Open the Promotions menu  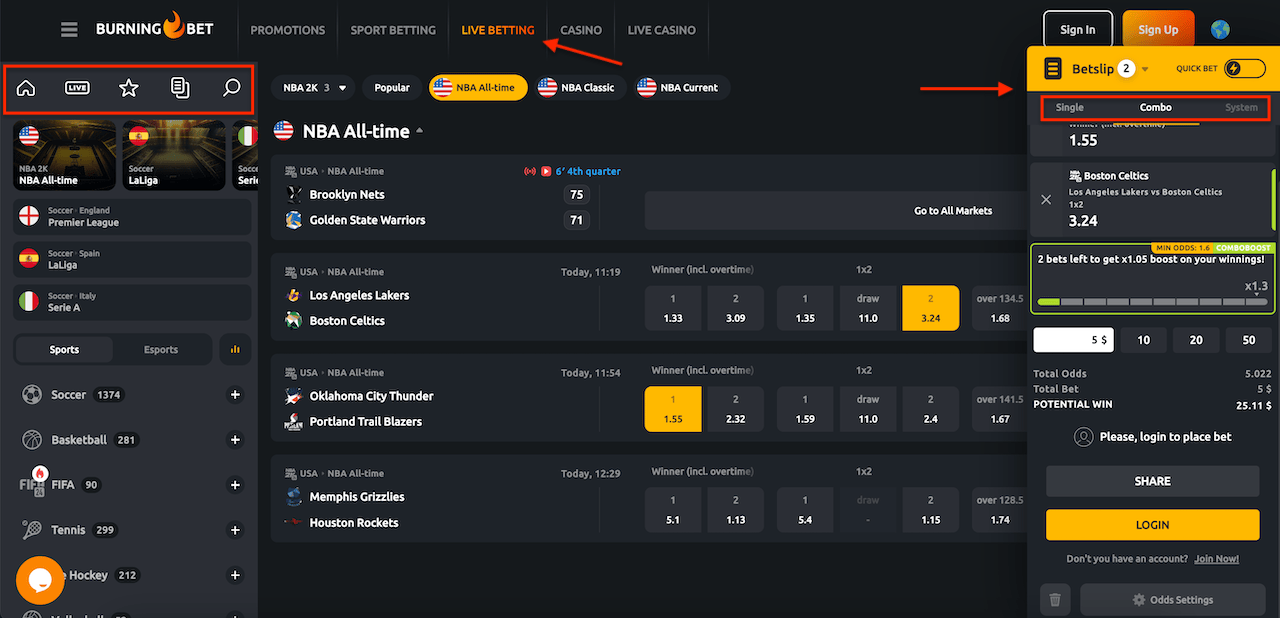pos(288,30)
